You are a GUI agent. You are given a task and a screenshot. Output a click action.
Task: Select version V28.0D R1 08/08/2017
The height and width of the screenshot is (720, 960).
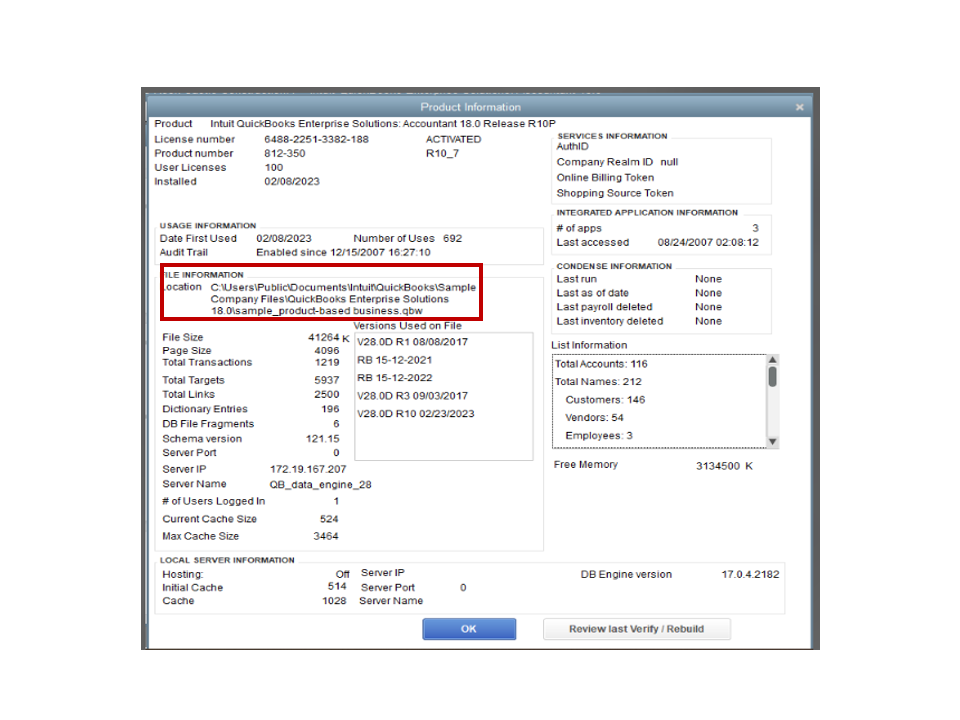point(413,342)
